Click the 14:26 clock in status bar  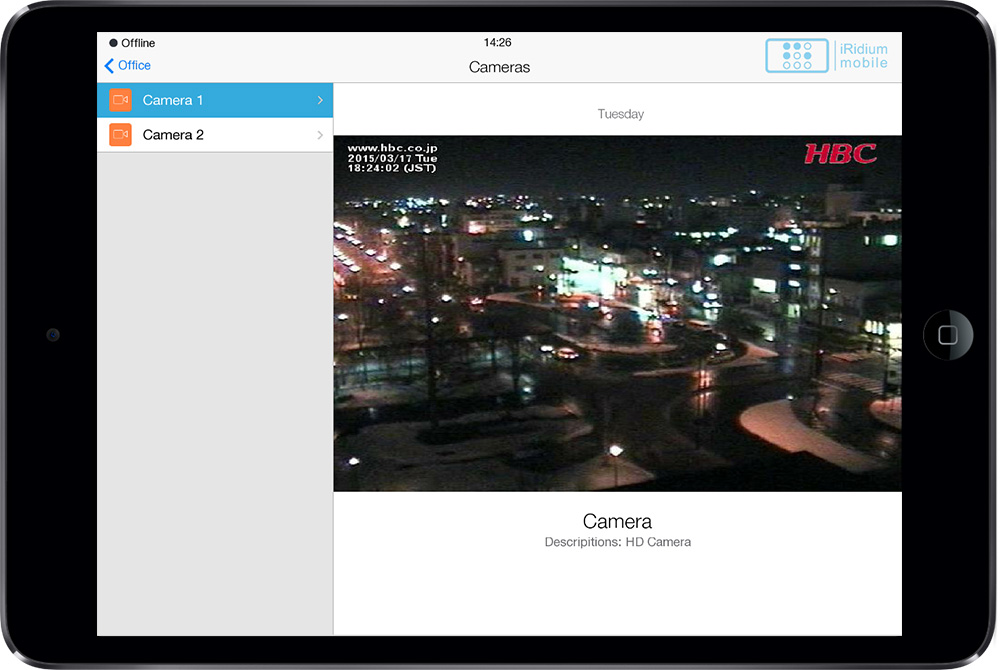pos(497,43)
